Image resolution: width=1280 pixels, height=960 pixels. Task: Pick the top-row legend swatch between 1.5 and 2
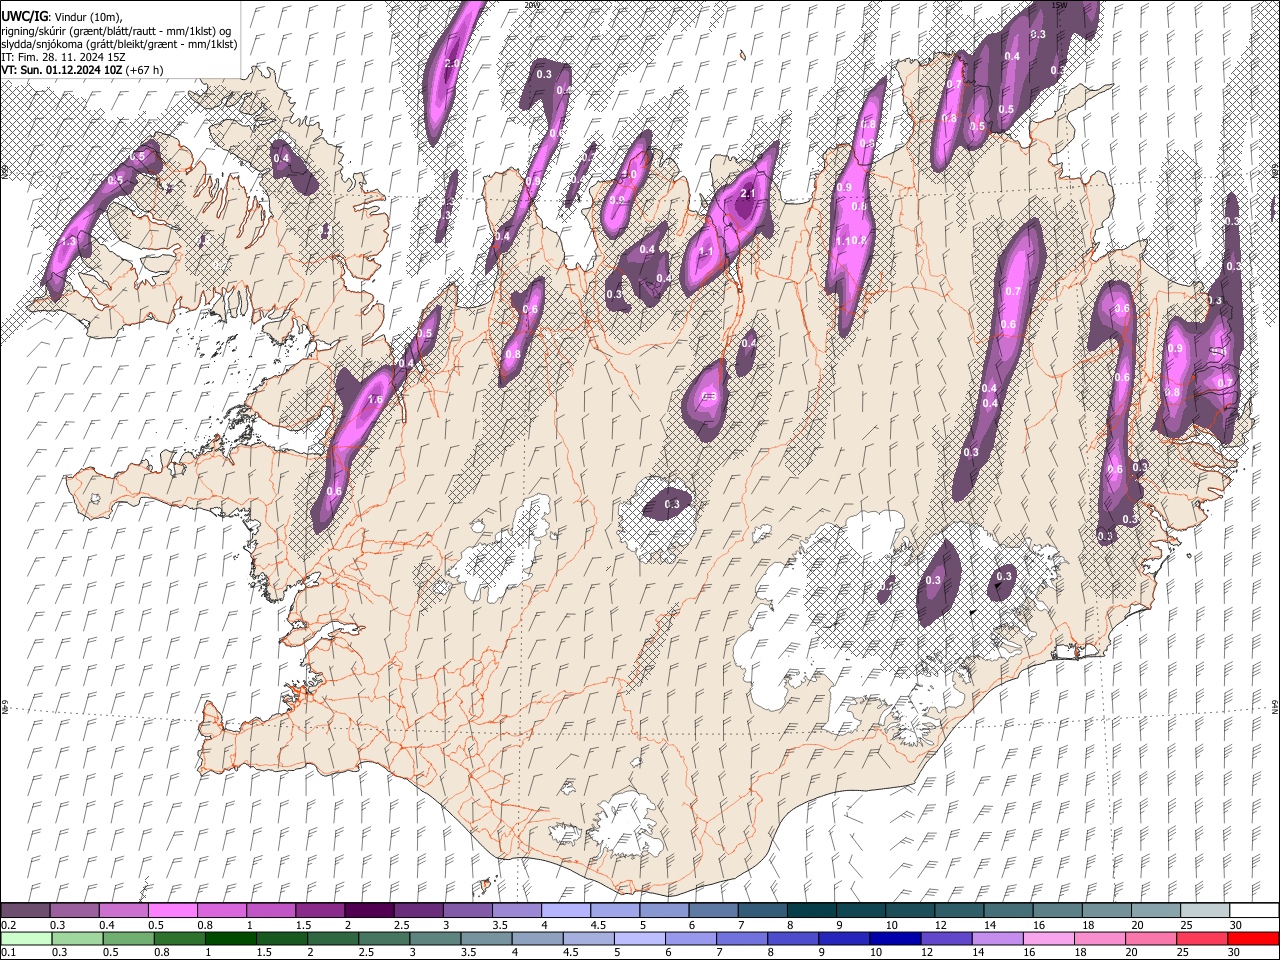(x=320, y=910)
